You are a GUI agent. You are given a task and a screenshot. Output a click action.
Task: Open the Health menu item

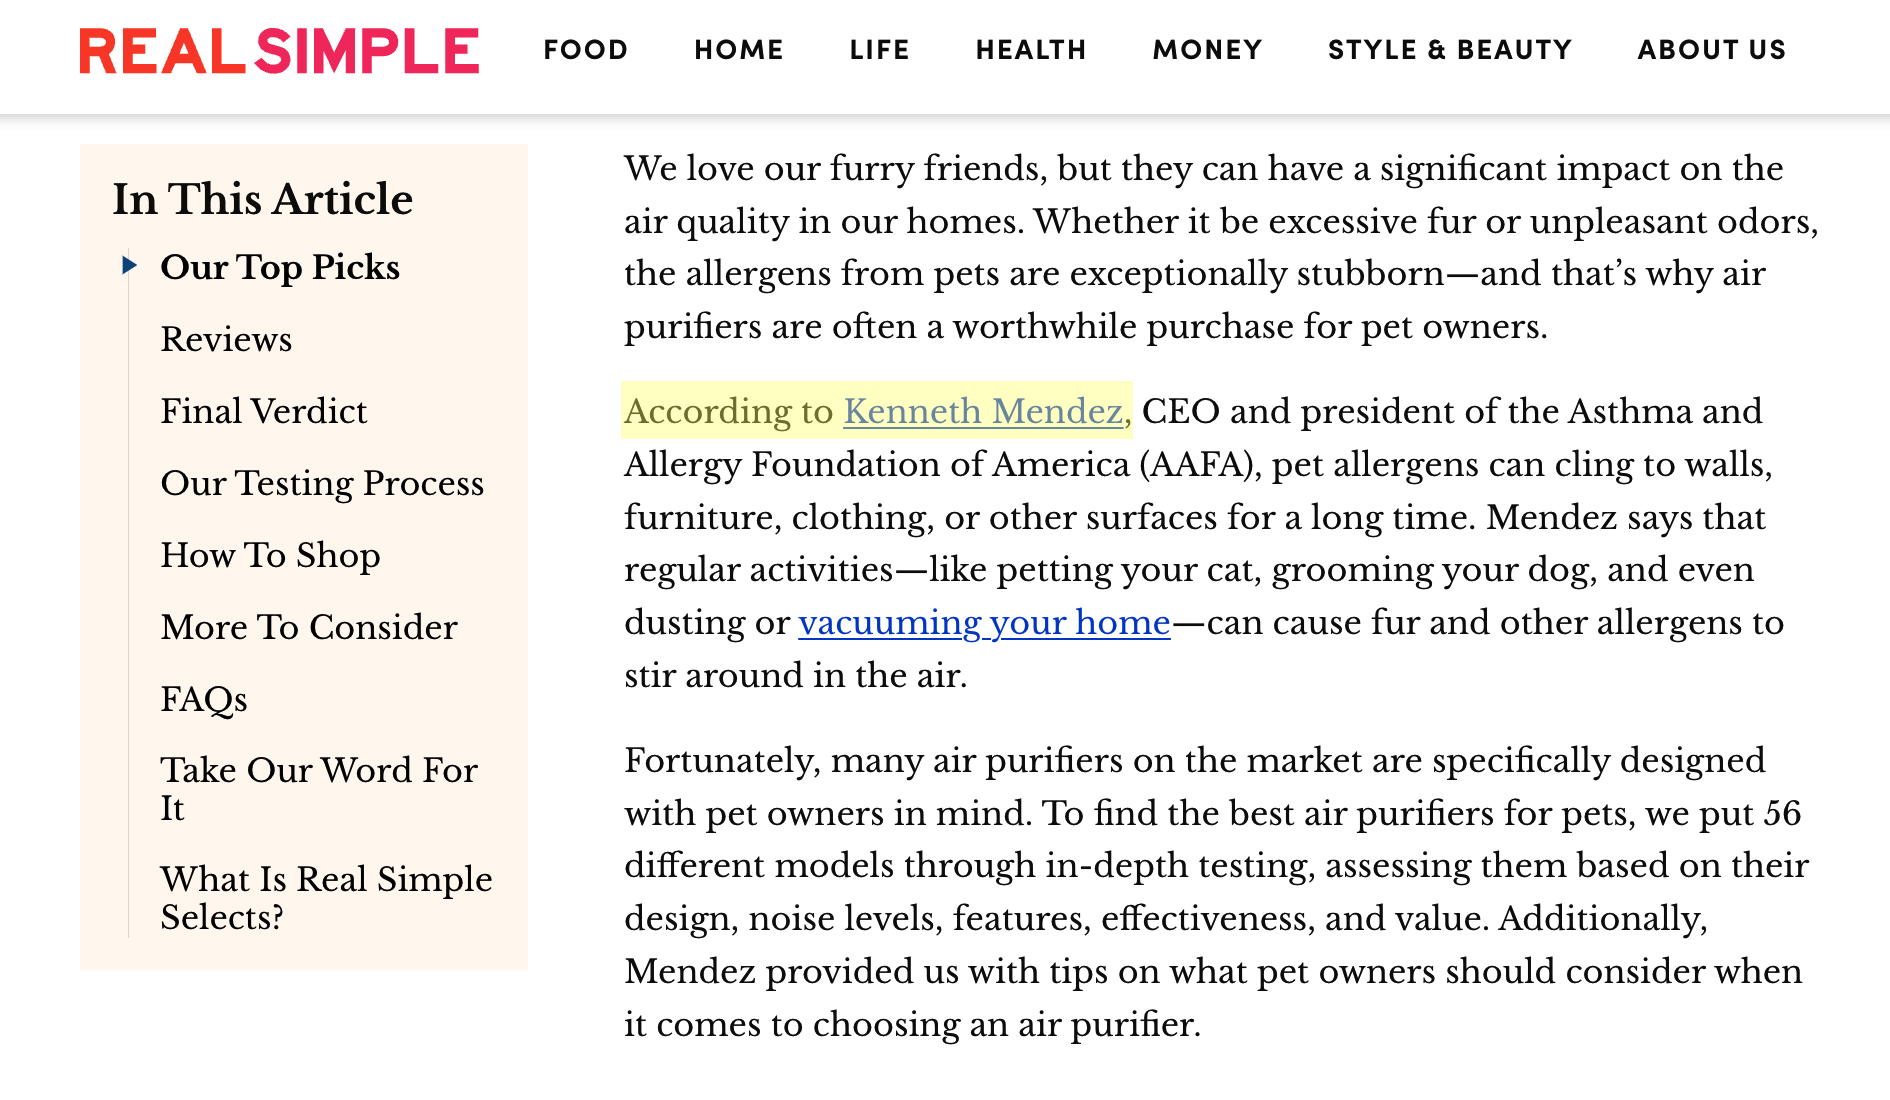click(1031, 50)
